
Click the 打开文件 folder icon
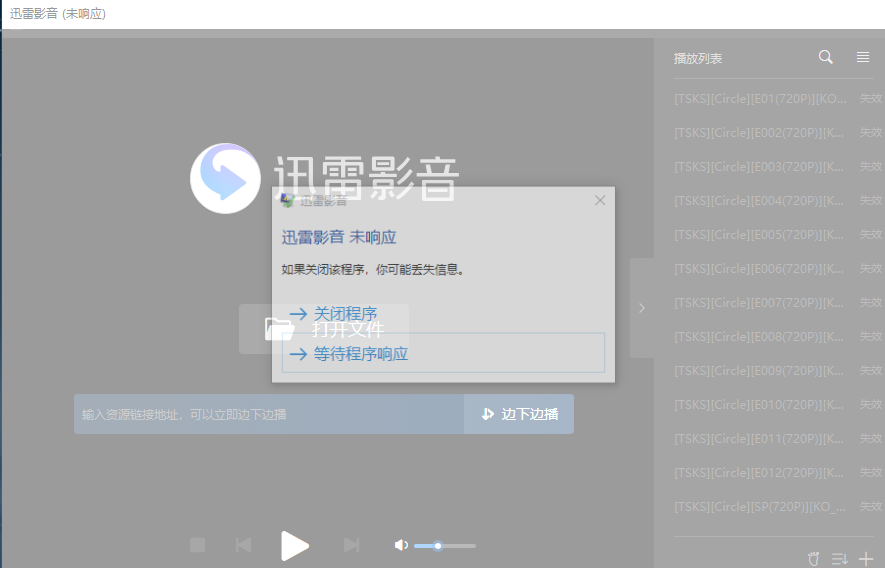279,329
